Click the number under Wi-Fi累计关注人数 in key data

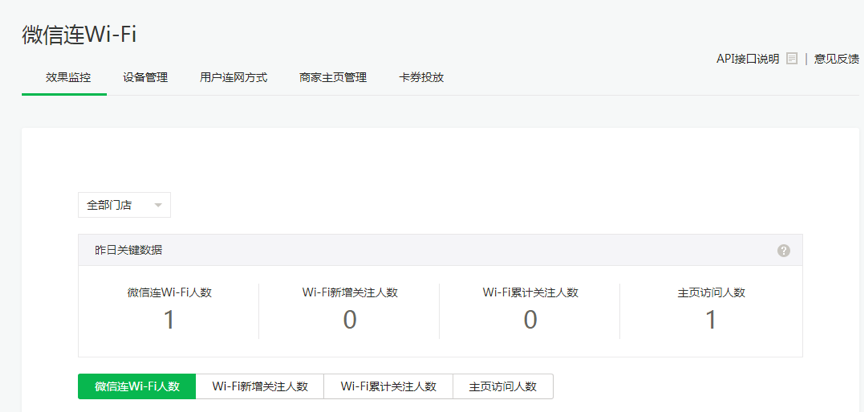[x=530, y=320]
